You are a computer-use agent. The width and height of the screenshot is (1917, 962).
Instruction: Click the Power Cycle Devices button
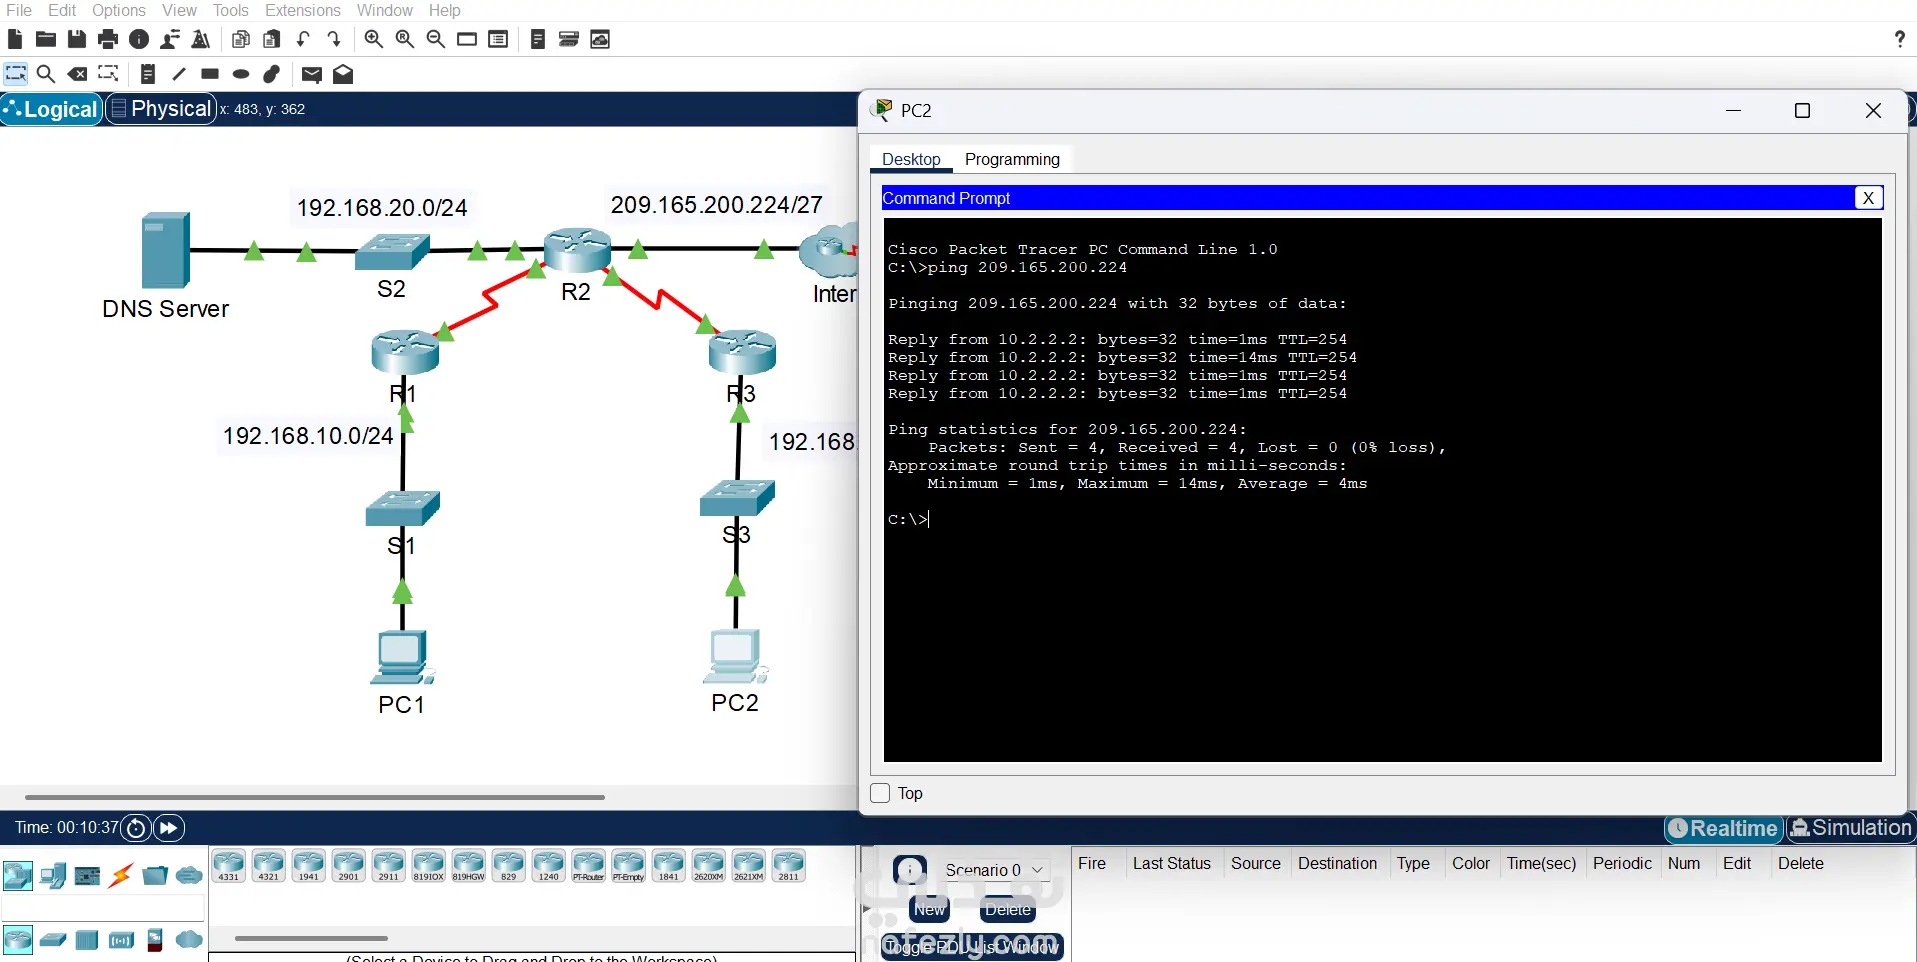136,828
